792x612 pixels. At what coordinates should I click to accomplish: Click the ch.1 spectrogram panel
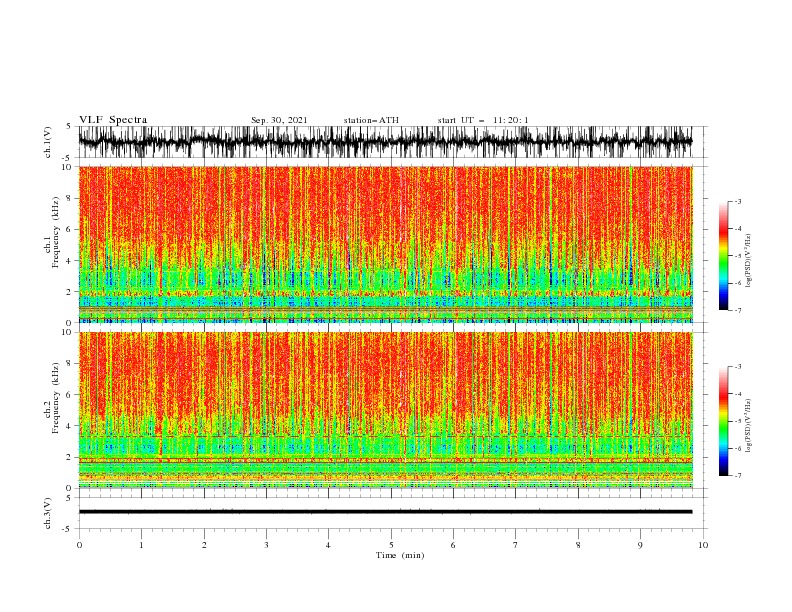click(x=385, y=244)
